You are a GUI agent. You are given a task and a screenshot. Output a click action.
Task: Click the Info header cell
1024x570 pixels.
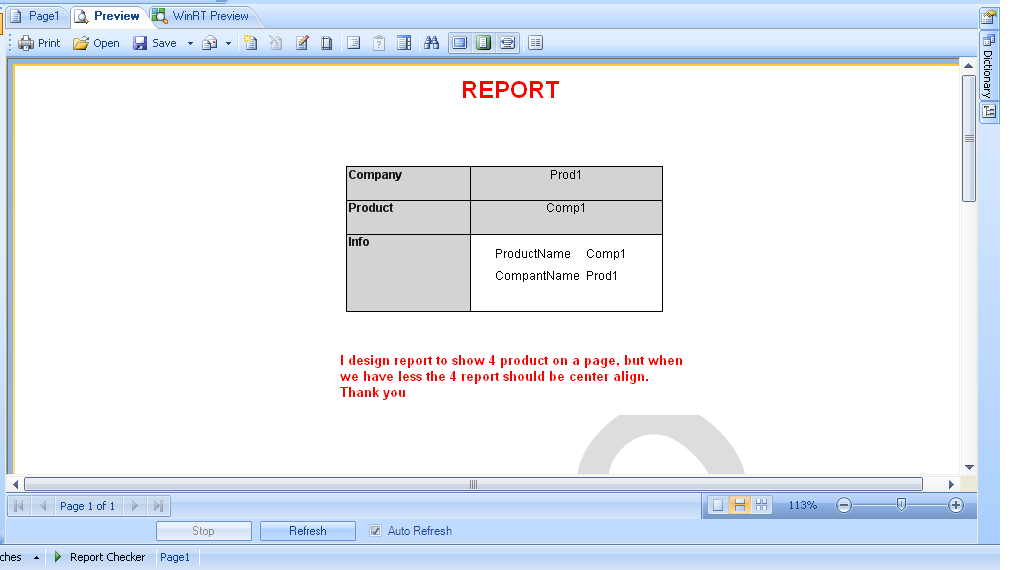tap(408, 273)
